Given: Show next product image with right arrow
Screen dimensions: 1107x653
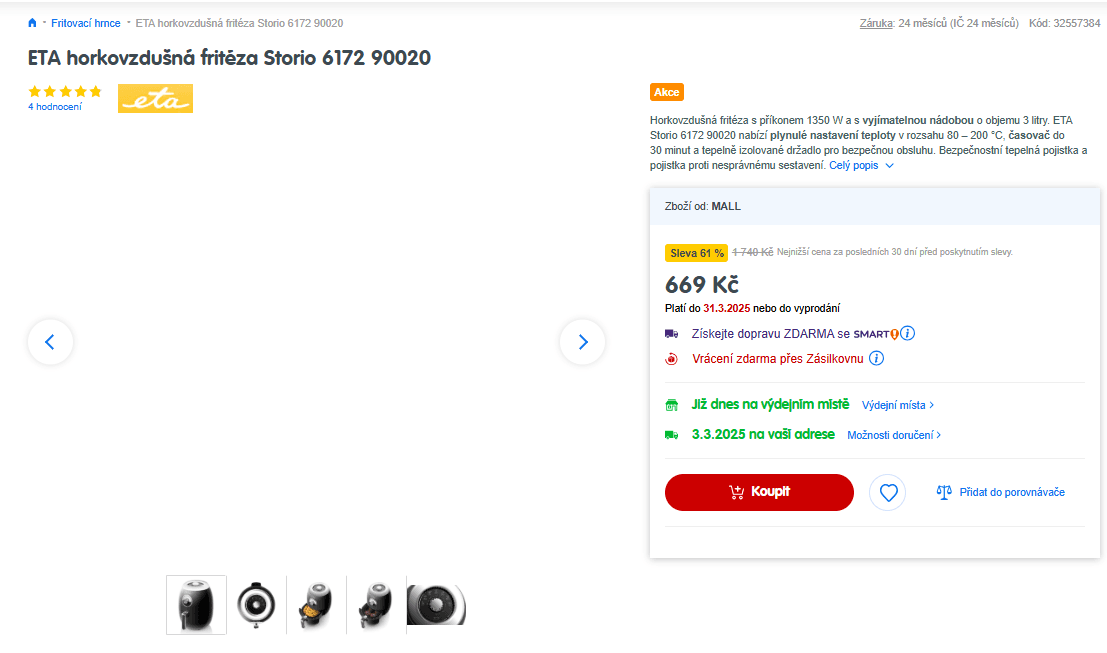Looking at the screenshot, I should pos(582,342).
